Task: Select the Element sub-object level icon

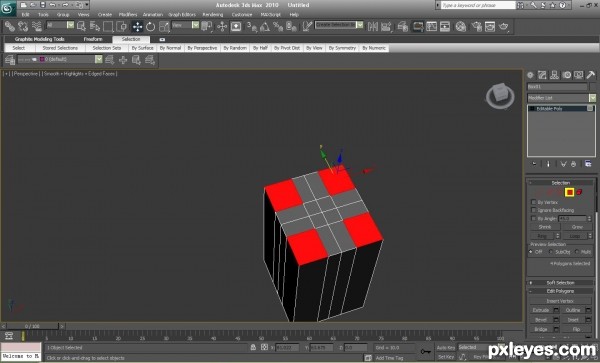Action: pos(579,192)
